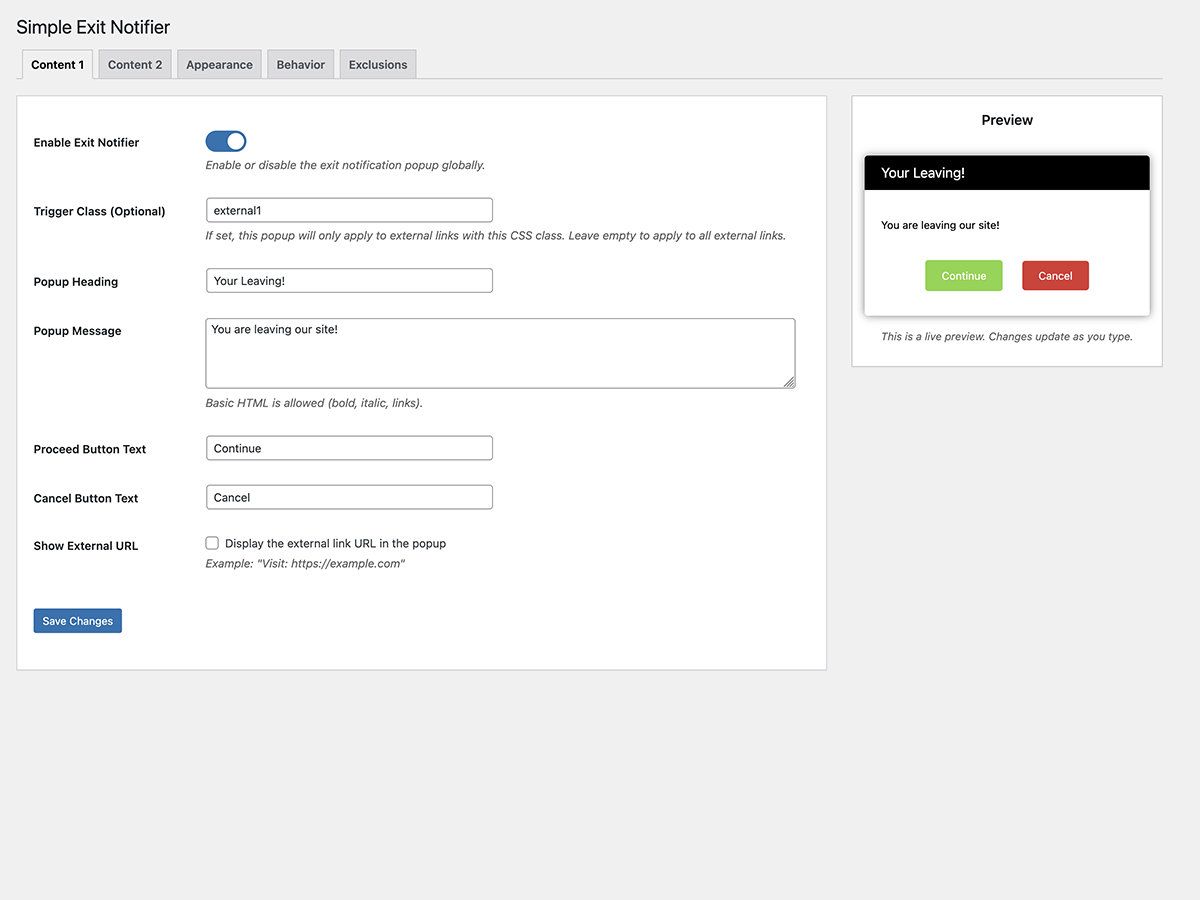
Task: Click the 'Display the external link URL' label
Action: click(x=335, y=544)
